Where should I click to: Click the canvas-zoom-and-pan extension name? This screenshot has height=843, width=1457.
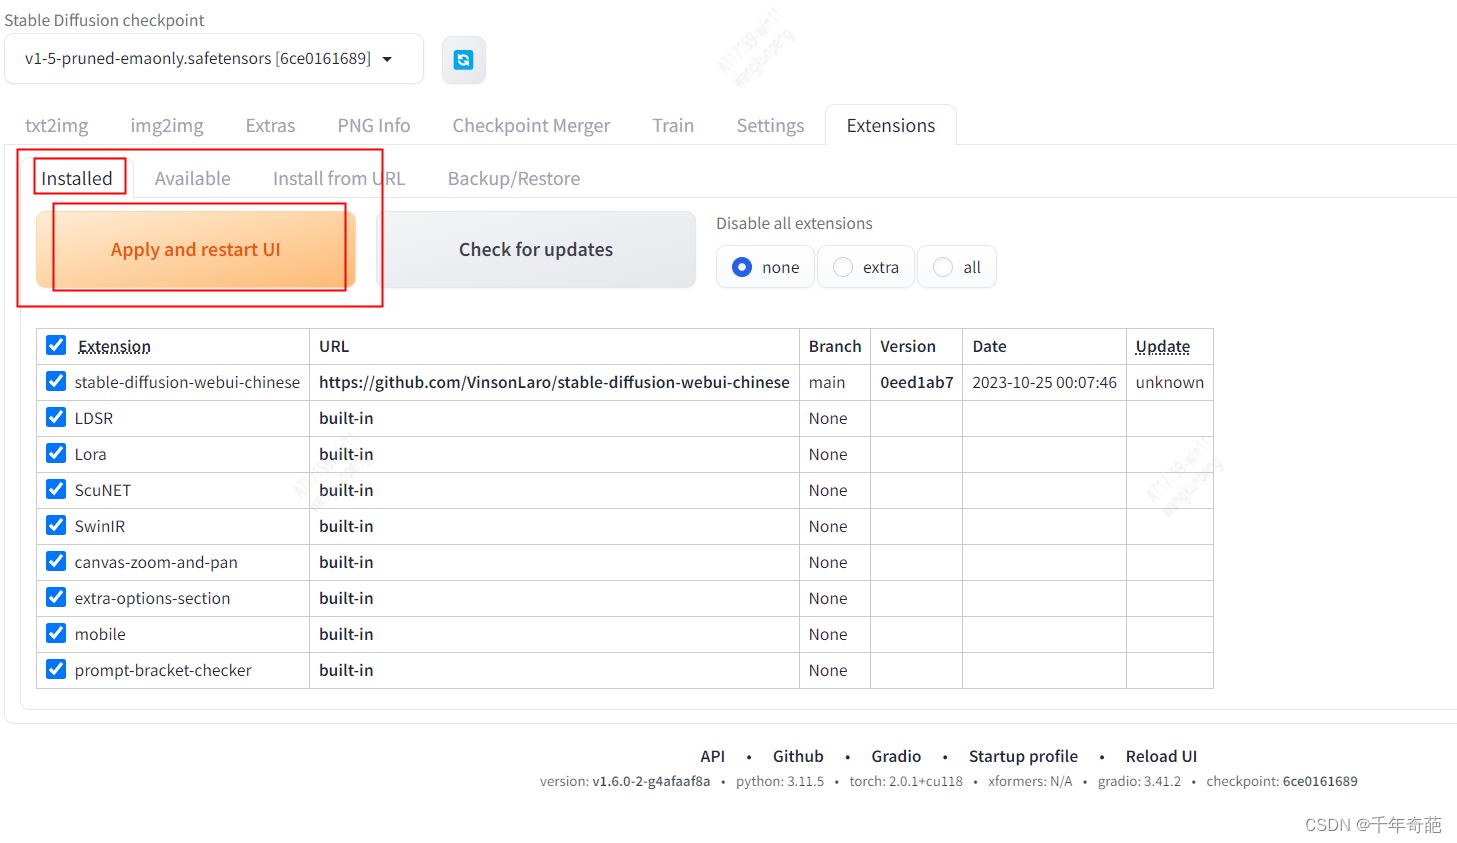tap(156, 562)
